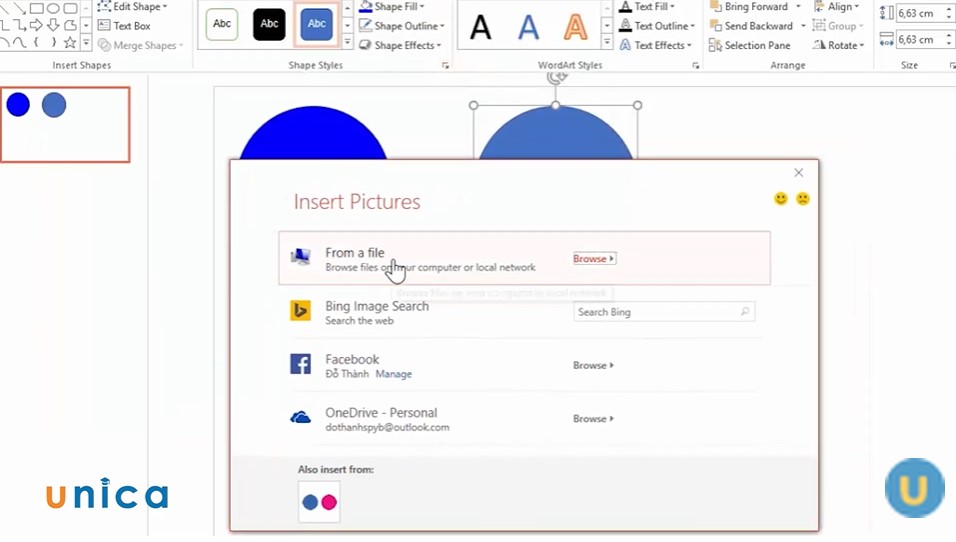956x542 pixels.
Task: Click the smiley face feedback icon
Action: 781,199
